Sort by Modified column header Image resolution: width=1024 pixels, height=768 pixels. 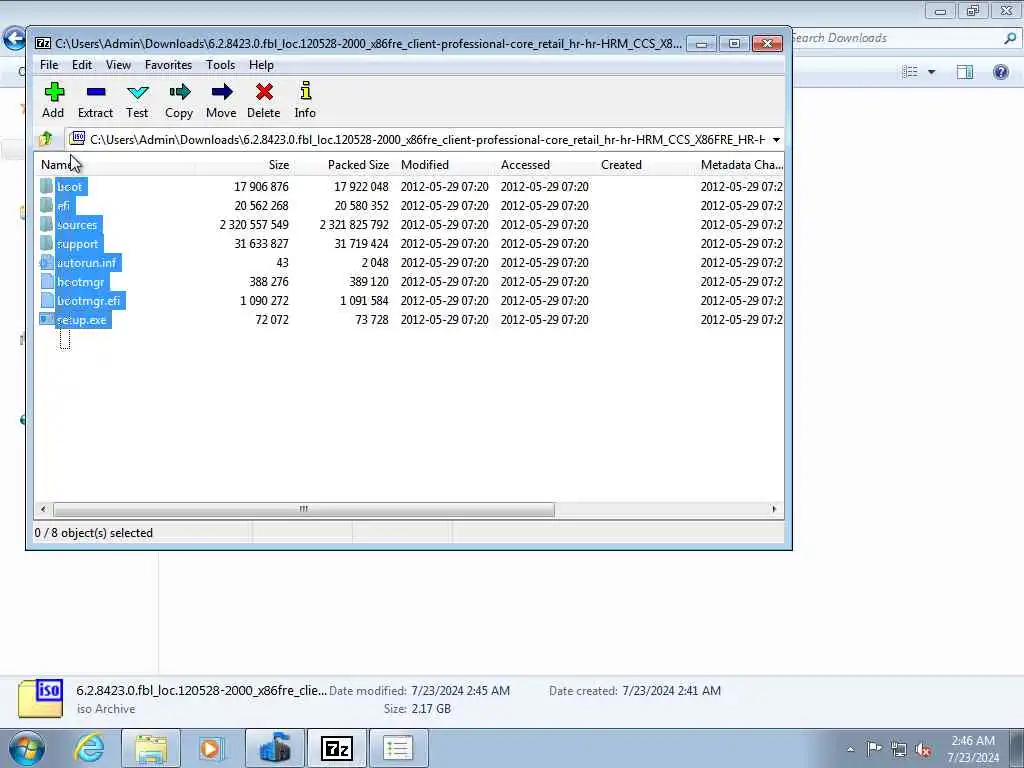[445, 165]
